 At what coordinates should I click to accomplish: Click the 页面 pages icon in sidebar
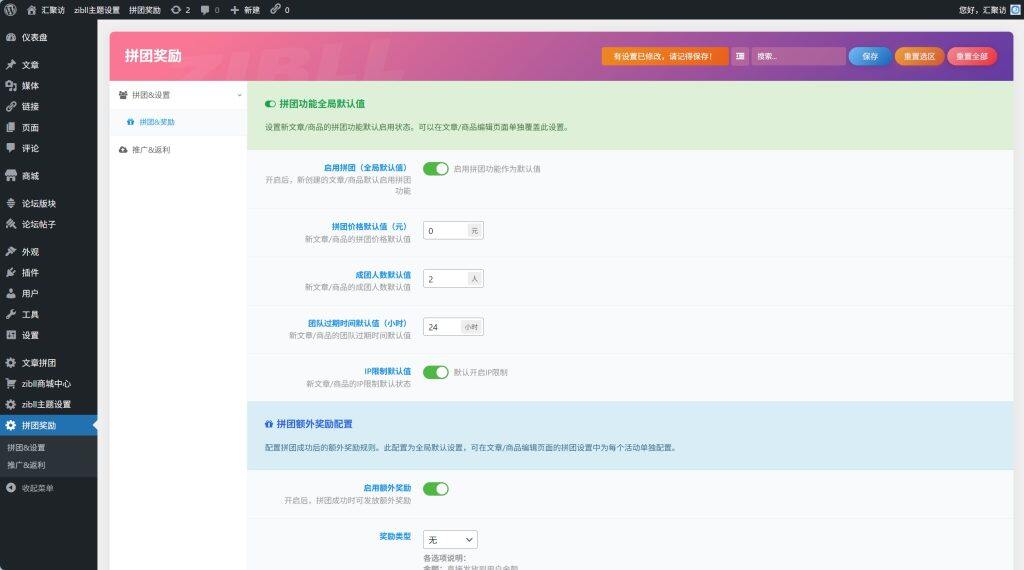[x=11, y=127]
